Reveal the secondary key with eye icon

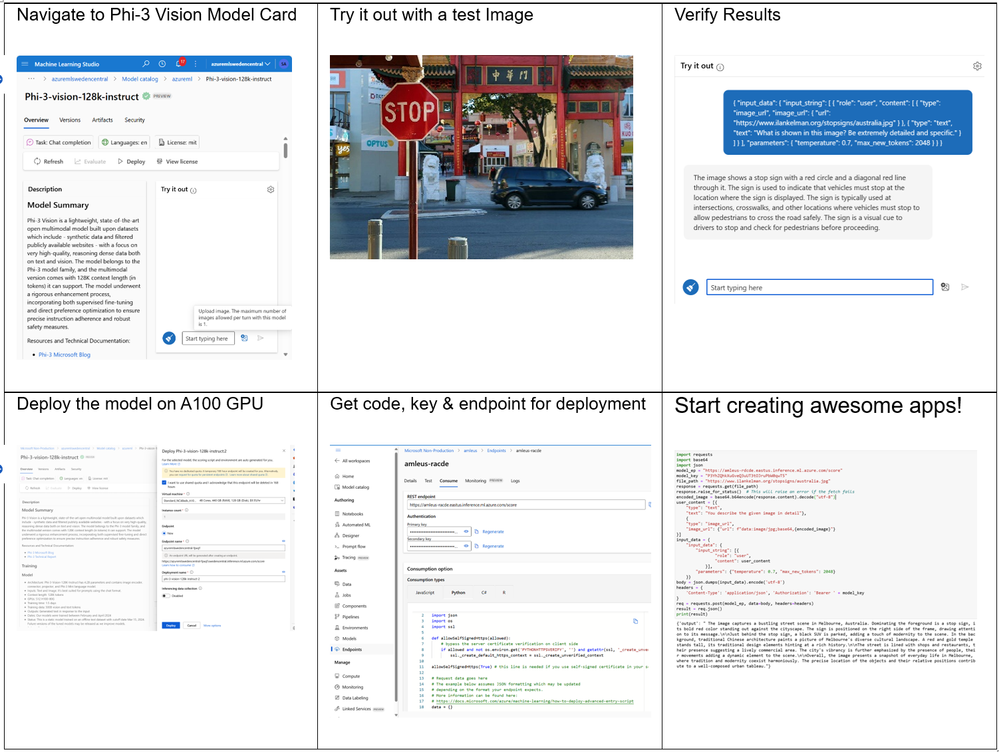click(466, 546)
